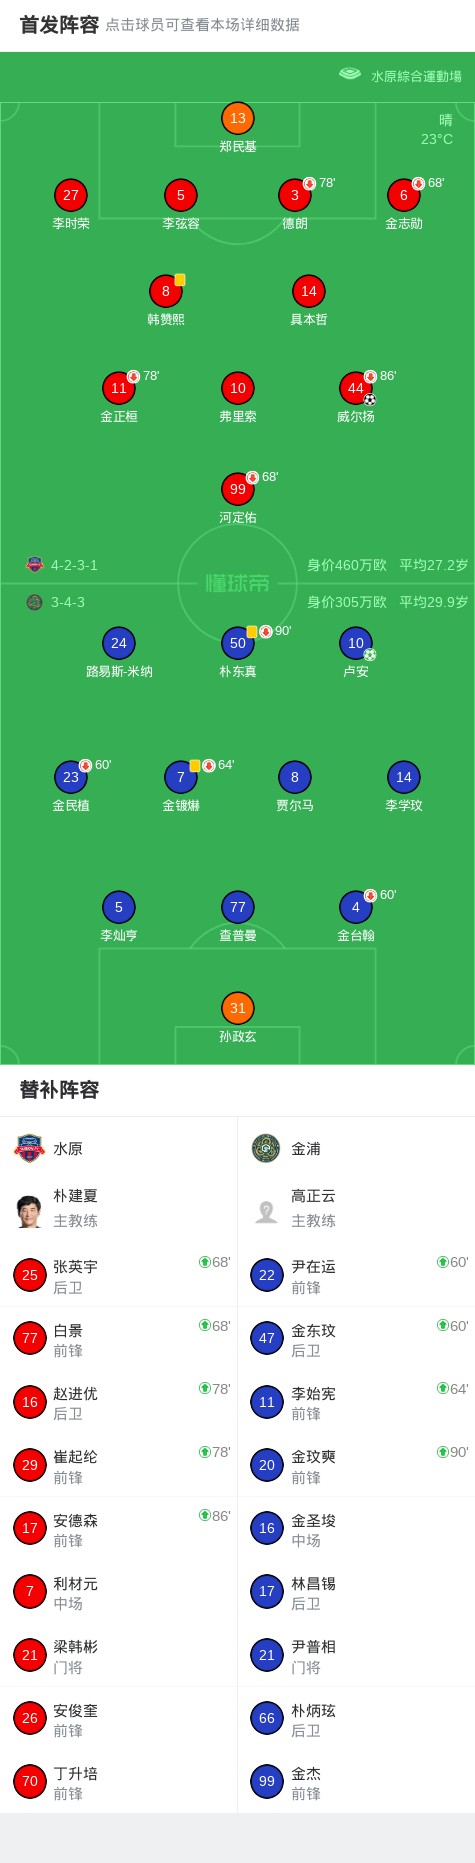Select substitute 张英宇 number 25 row
The width and height of the screenshot is (475, 1863).
coord(119,1275)
